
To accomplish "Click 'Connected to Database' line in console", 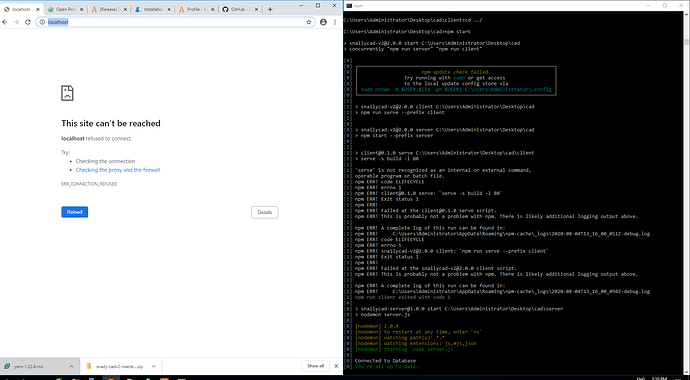I will (385, 361).
